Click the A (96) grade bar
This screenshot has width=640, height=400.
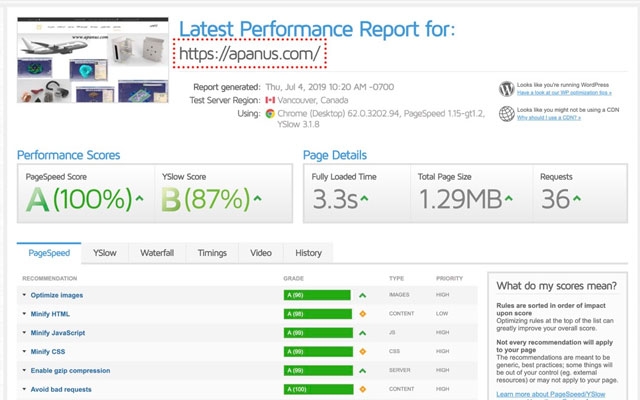317,295
